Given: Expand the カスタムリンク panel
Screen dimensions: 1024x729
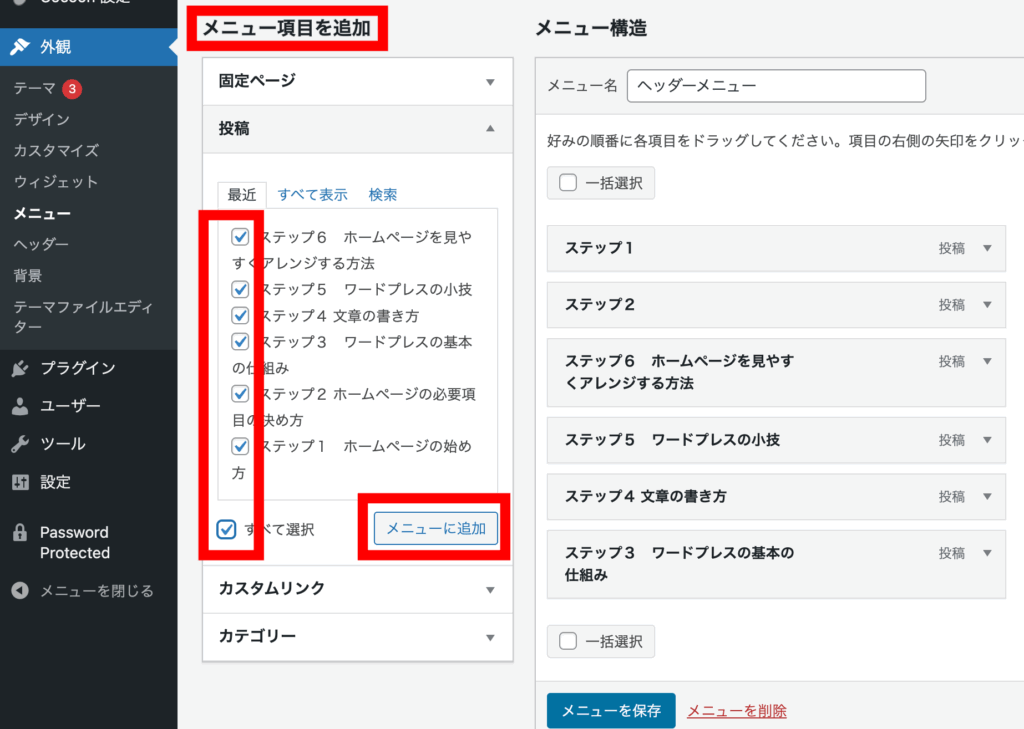Looking at the screenshot, I should click(490, 589).
